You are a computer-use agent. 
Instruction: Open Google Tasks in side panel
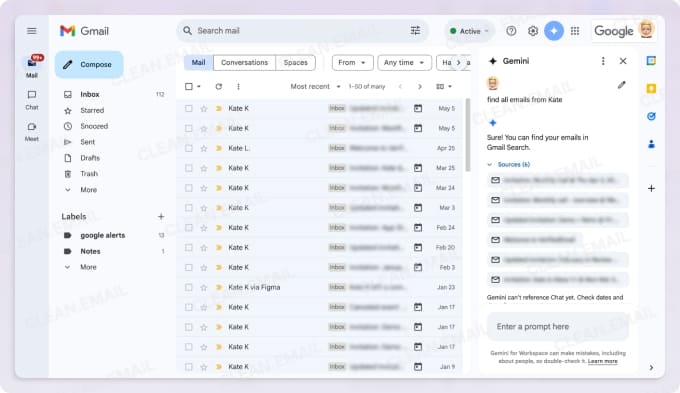(651, 116)
